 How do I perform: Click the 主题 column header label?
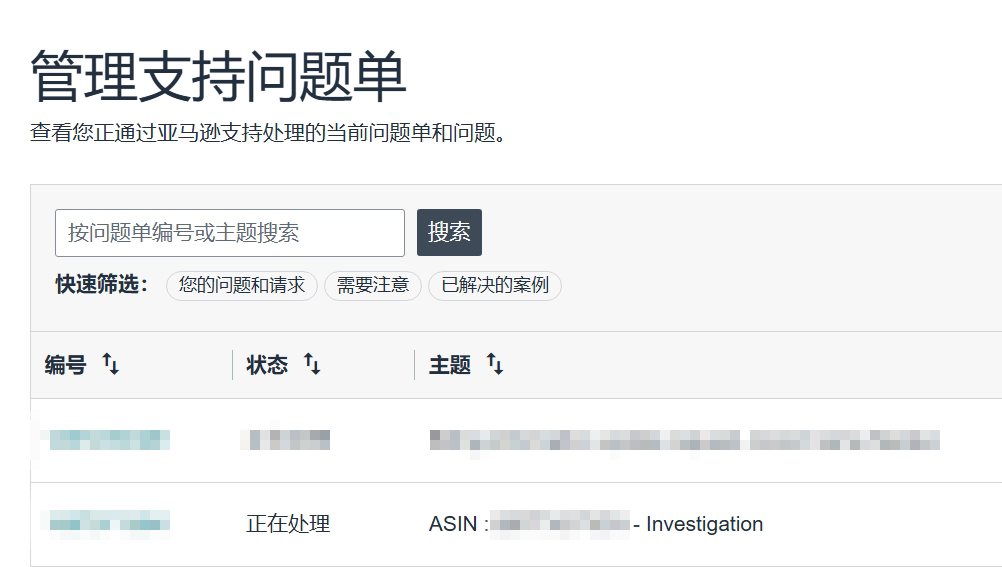tap(450, 366)
